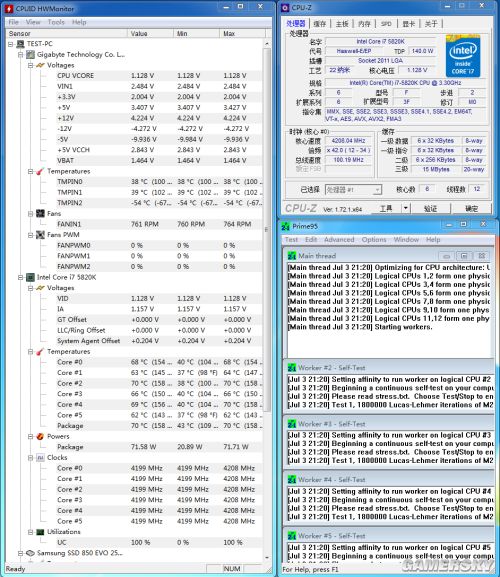The width and height of the screenshot is (500, 577).
Task: Click the confirm button in CPU-Z
Action: pos(472,209)
